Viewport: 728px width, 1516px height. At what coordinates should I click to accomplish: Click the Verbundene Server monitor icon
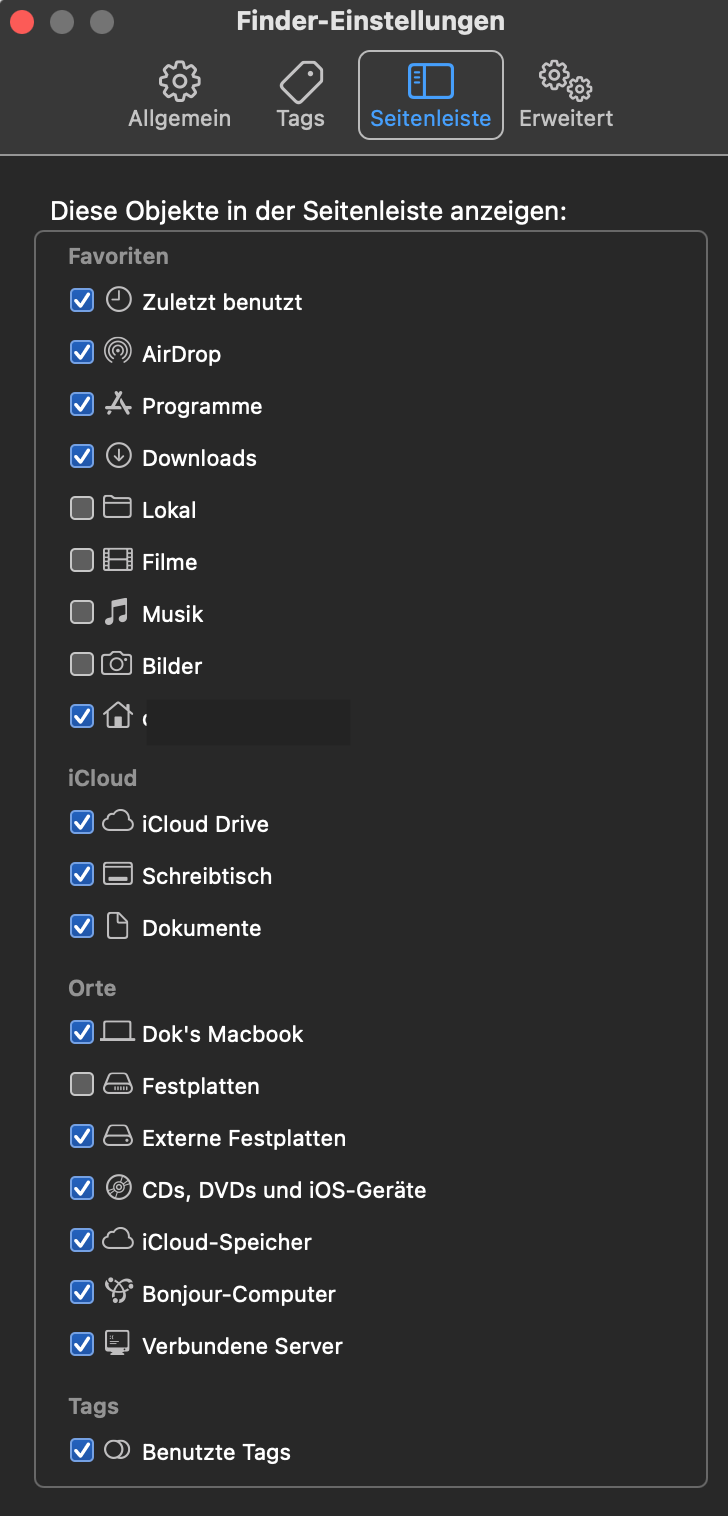pos(118,1344)
